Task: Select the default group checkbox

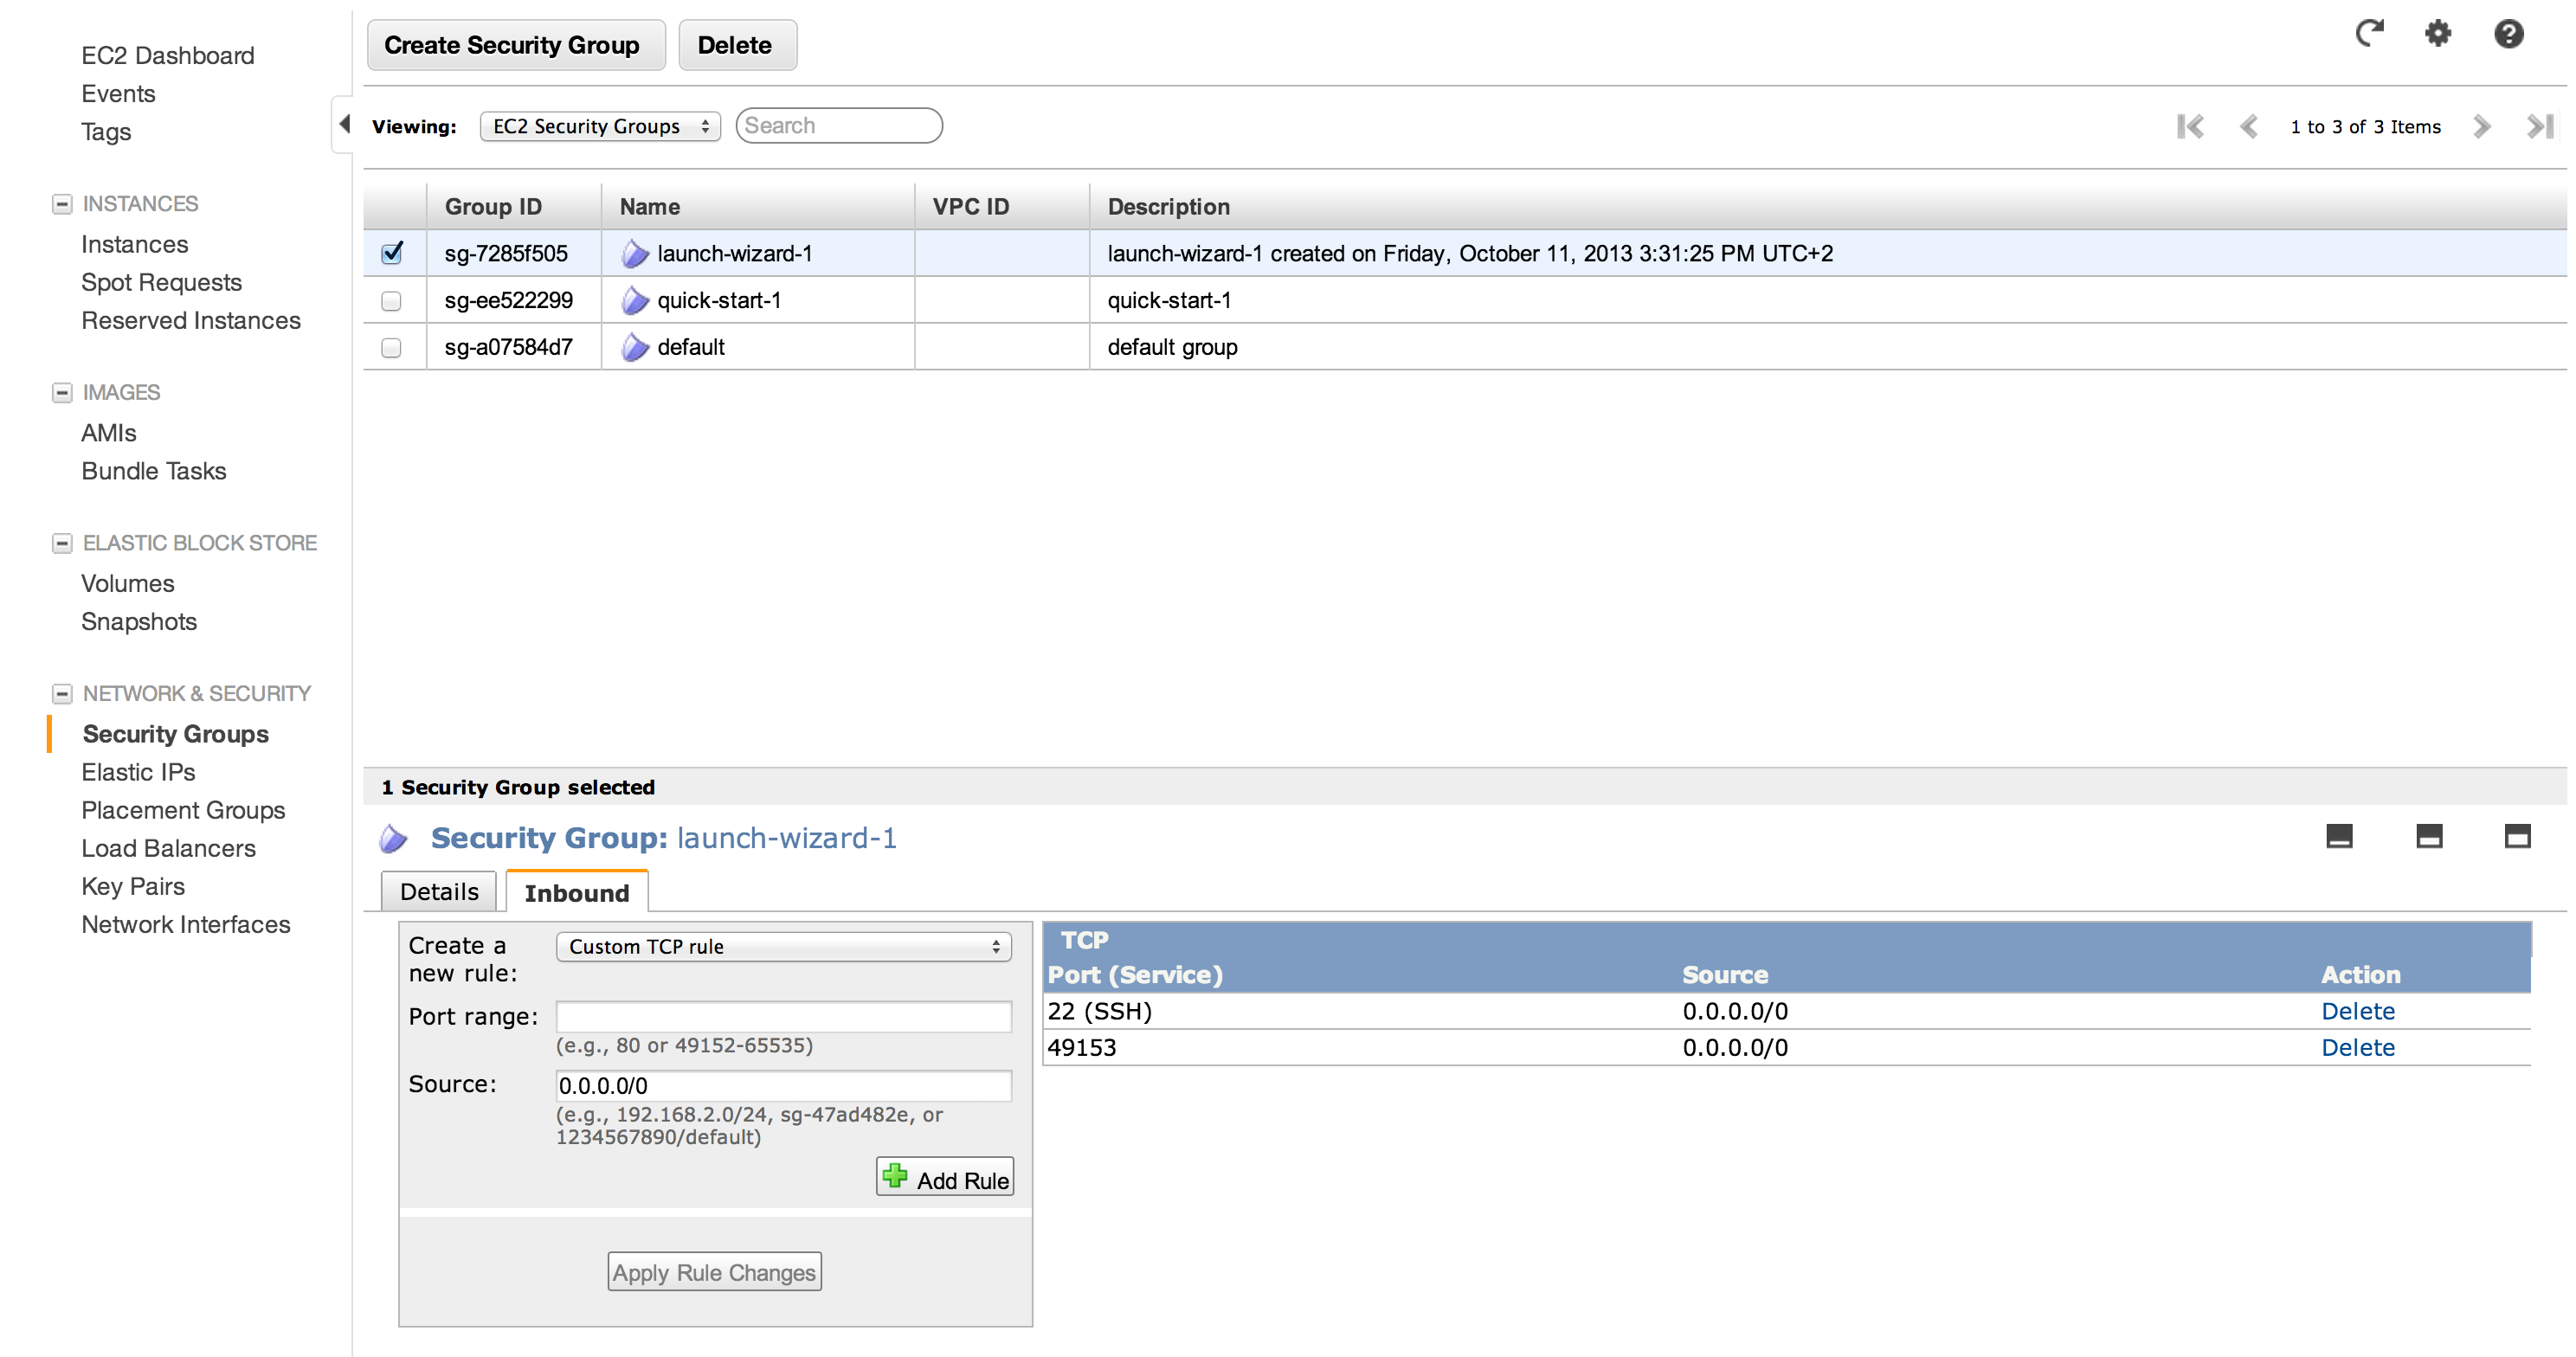Action: [x=392, y=347]
